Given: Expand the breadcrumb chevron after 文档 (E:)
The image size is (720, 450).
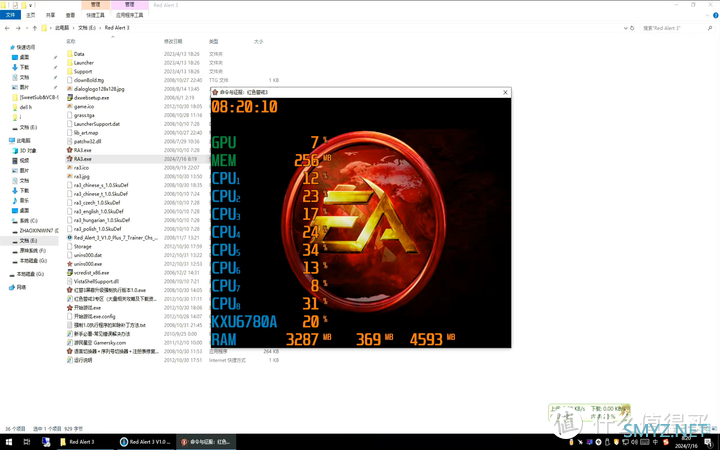Looking at the screenshot, I should (x=100, y=28).
